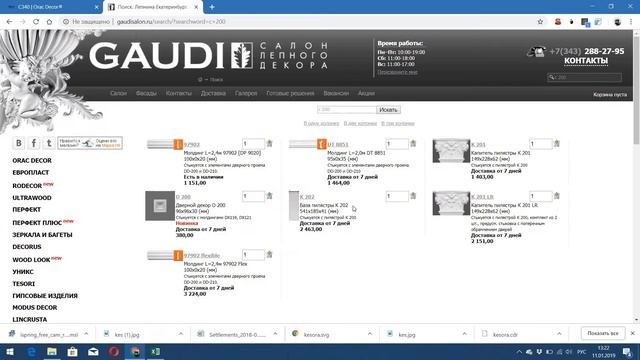This screenshot has height=360, width=640.
Task: Add door decor D 200 to cart
Action: click(x=269, y=196)
